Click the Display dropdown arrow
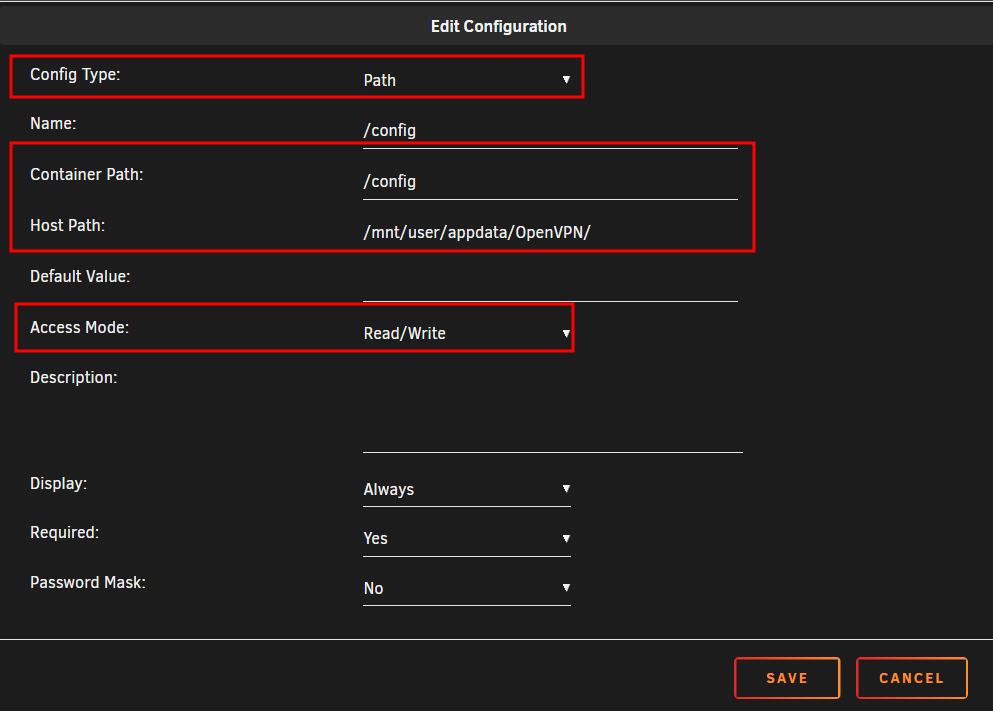 click(x=566, y=489)
